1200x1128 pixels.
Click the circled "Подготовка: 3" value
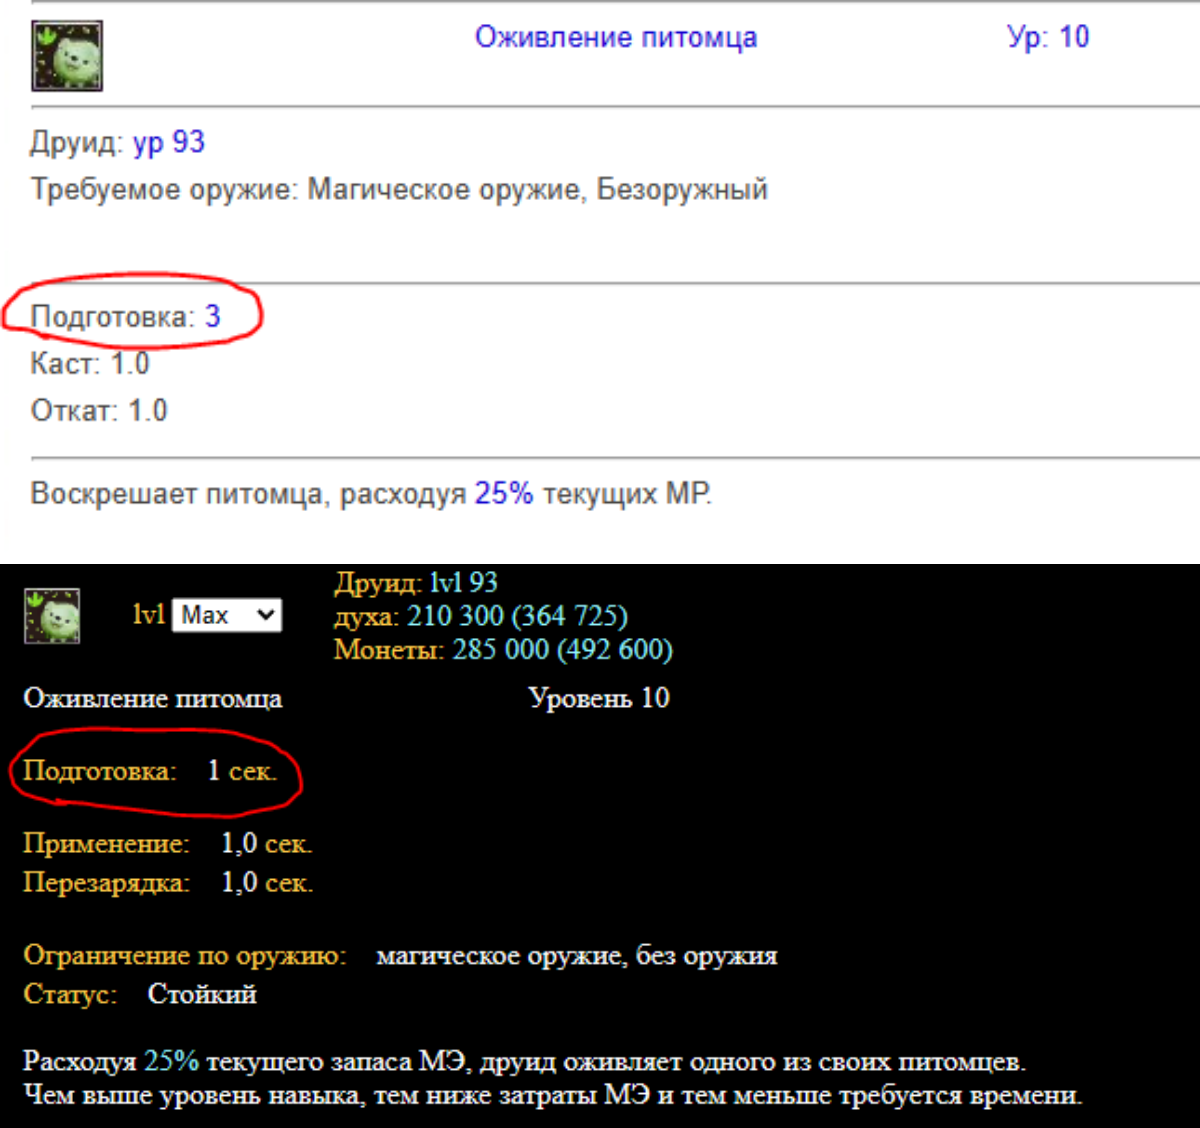pyautogui.click(x=212, y=316)
